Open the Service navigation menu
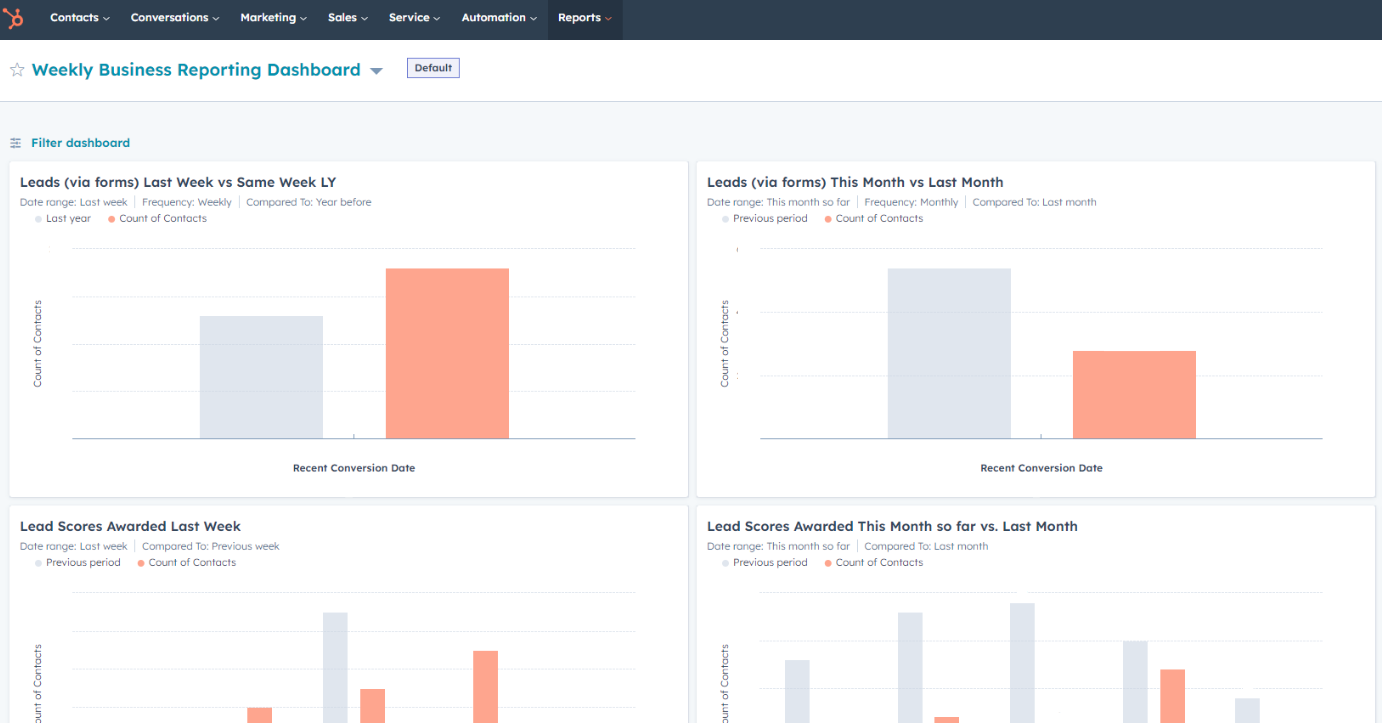Image resolution: width=1382 pixels, height=723 pixels. coord(415,18)
